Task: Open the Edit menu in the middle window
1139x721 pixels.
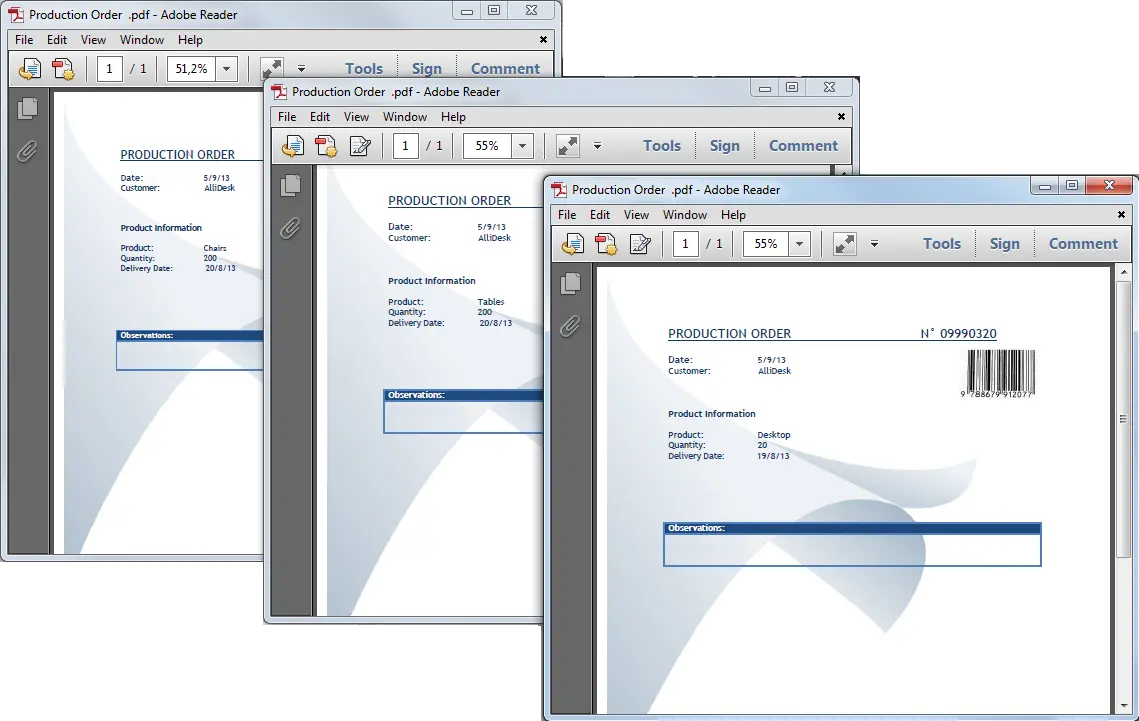Action: tap(320, 117)
